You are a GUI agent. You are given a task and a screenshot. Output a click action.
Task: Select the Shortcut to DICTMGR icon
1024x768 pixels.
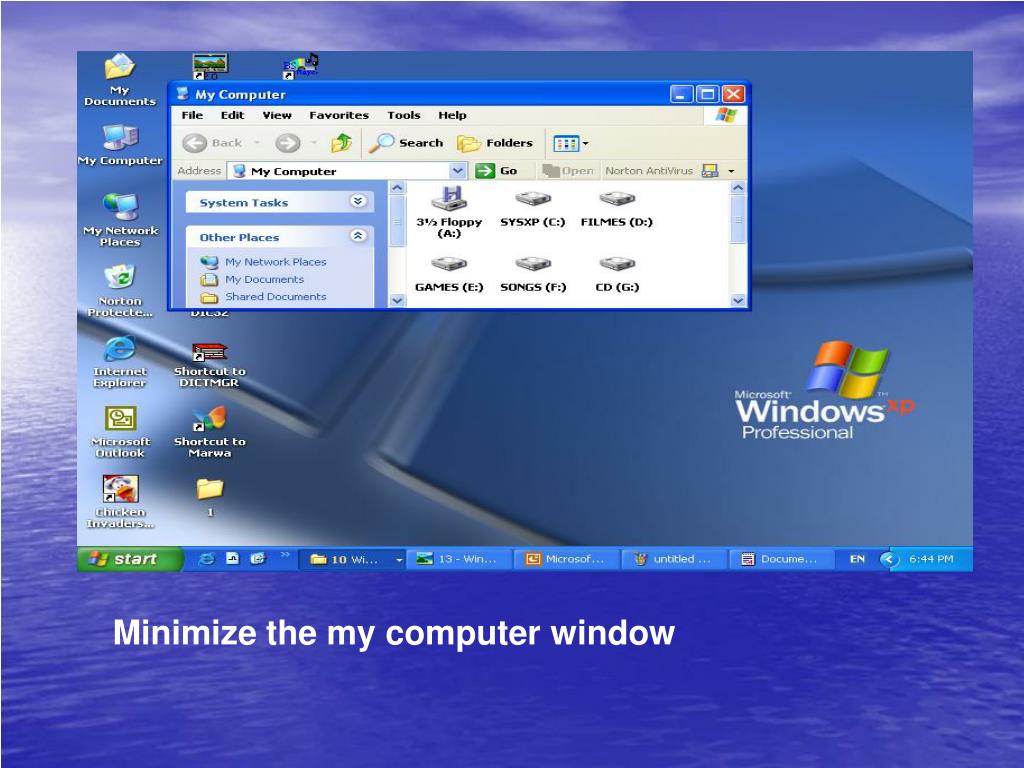click(x=210, y=364)
